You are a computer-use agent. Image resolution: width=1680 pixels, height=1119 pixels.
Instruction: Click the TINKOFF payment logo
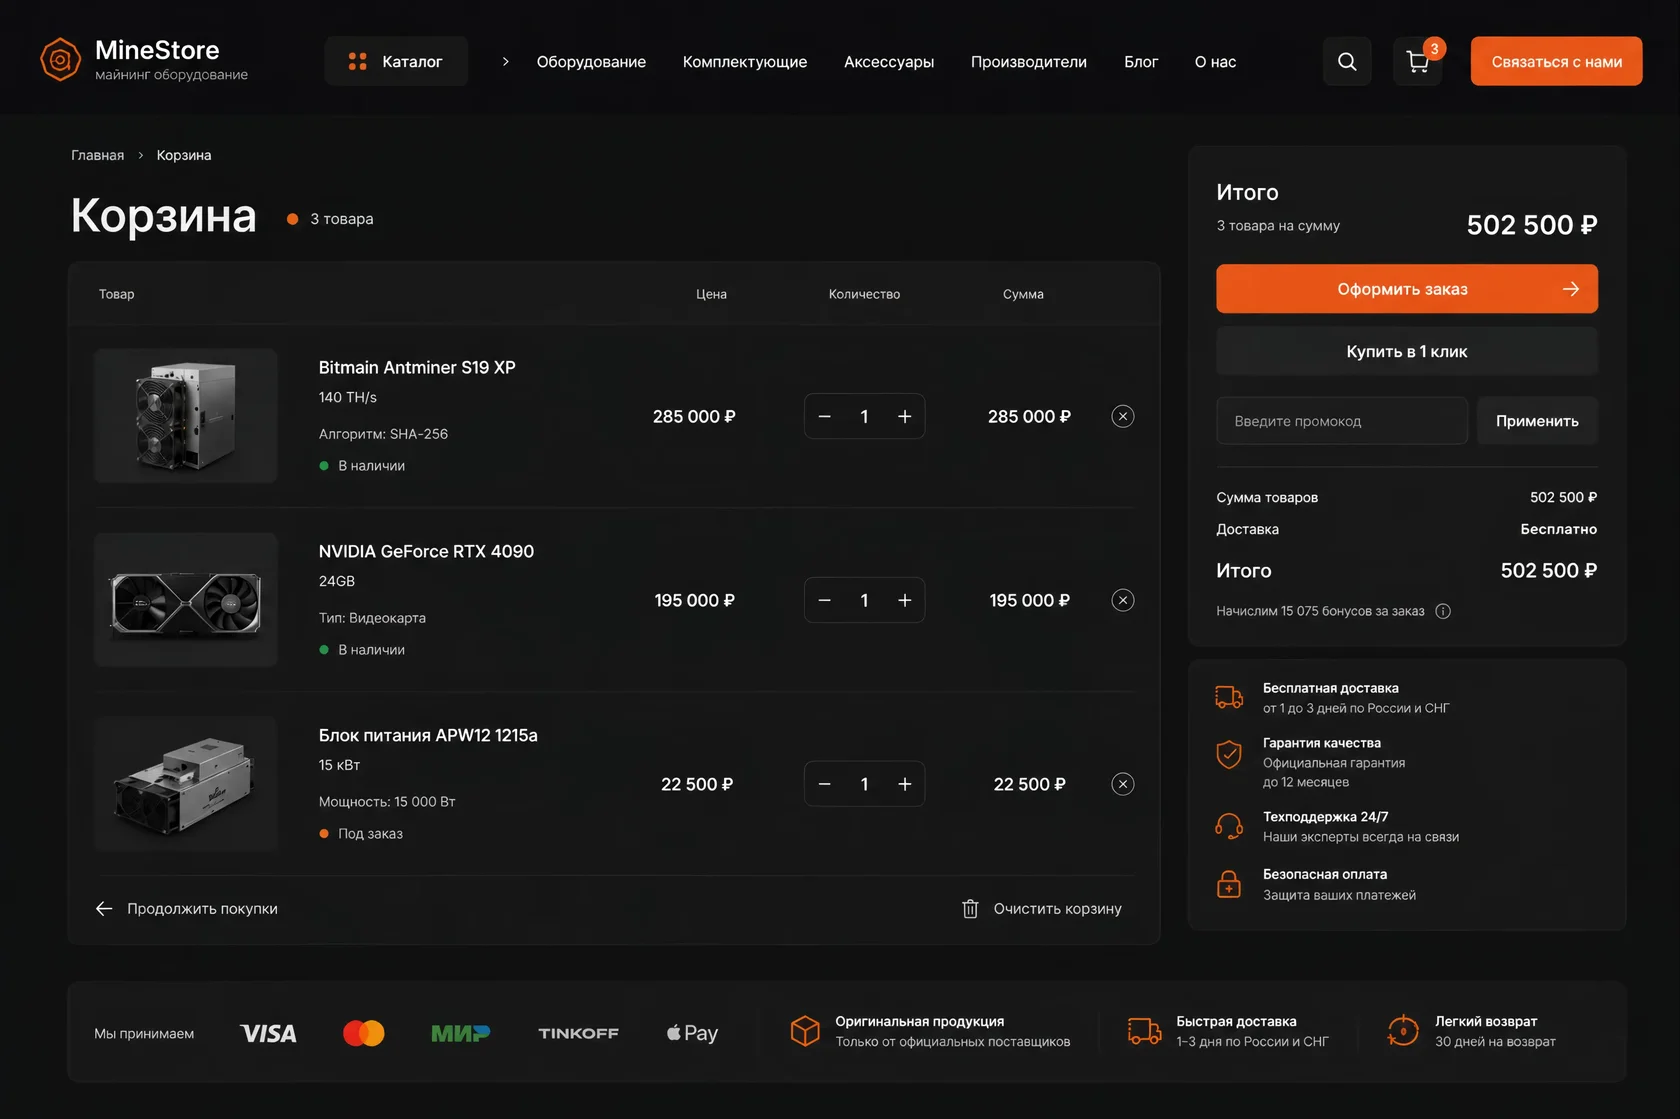[578, 1033]
